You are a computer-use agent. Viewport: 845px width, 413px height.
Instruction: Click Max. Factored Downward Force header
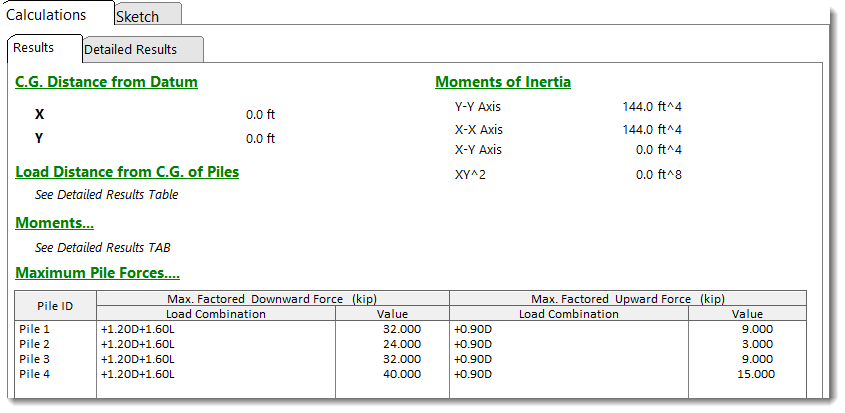pos(272,298)
